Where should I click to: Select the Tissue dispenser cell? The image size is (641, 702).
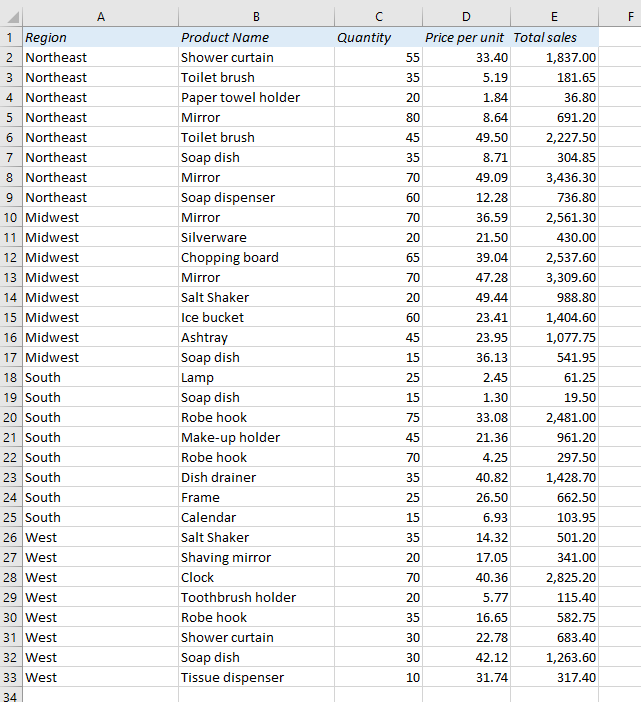point(256,677)
